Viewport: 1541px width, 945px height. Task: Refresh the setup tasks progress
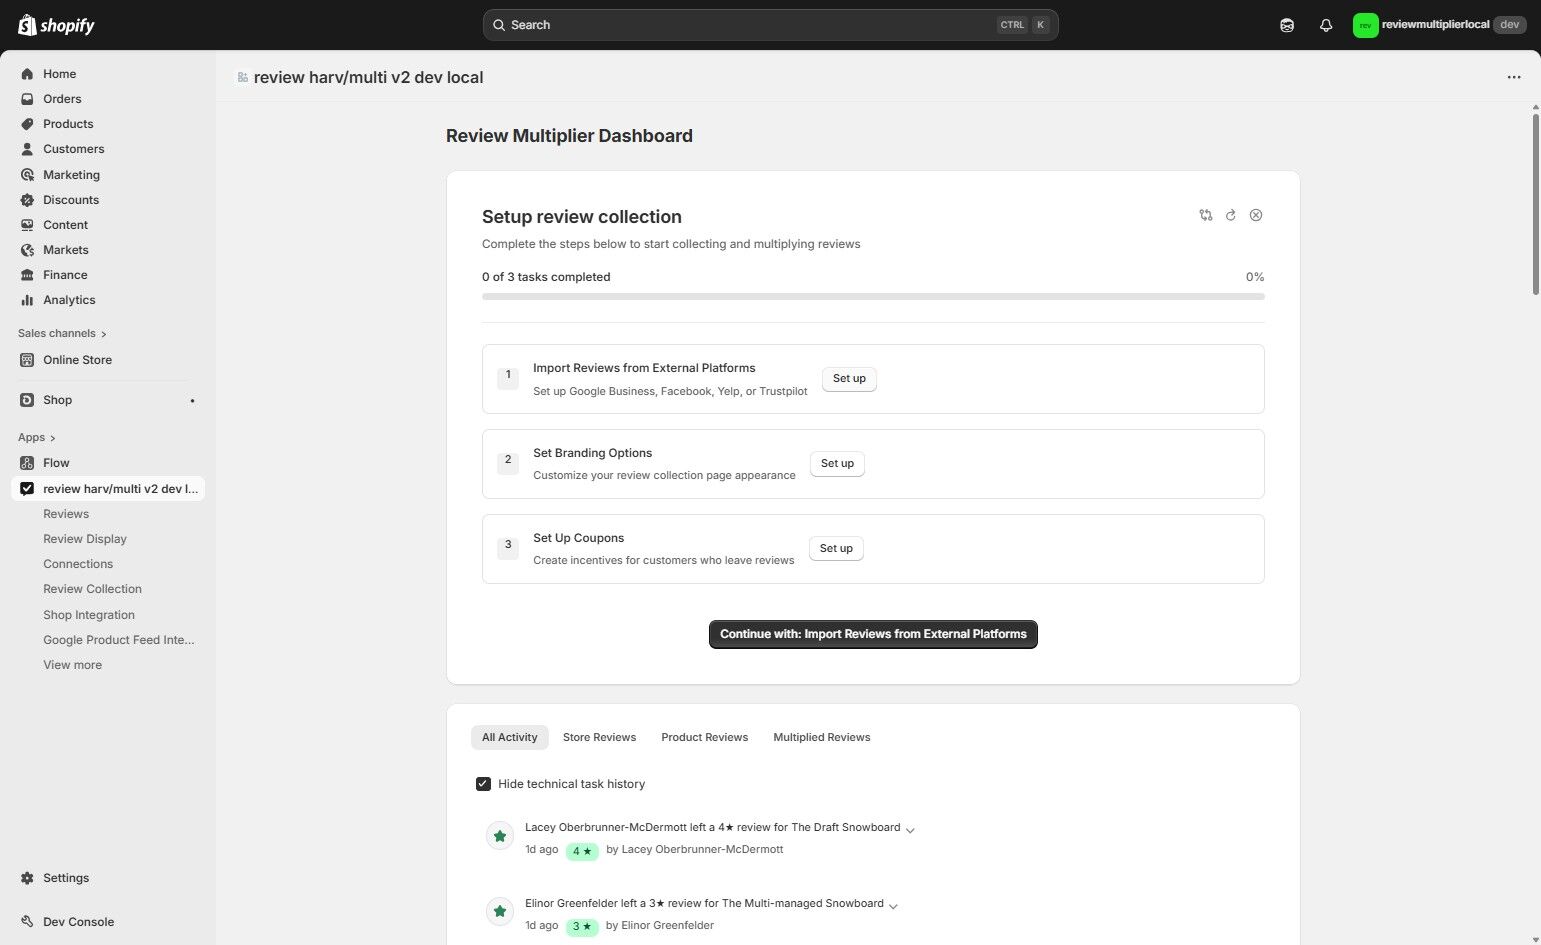pos(1230,215)
